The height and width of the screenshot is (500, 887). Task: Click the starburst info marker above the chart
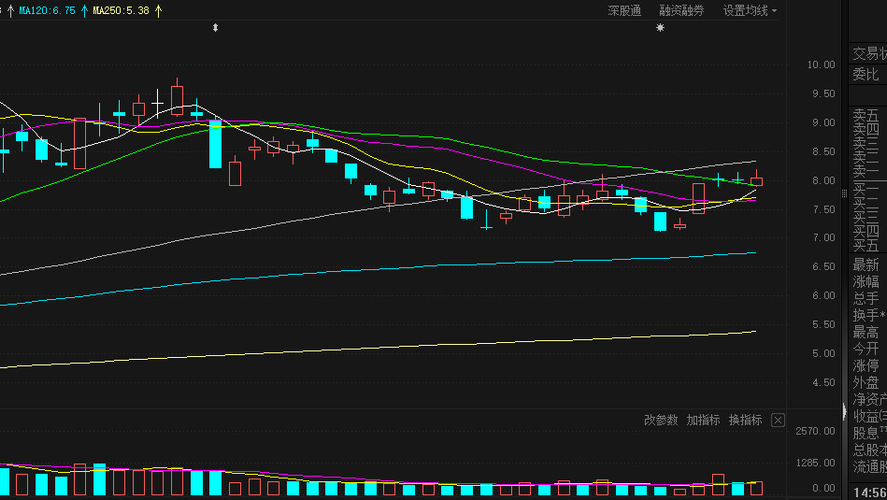660,28
